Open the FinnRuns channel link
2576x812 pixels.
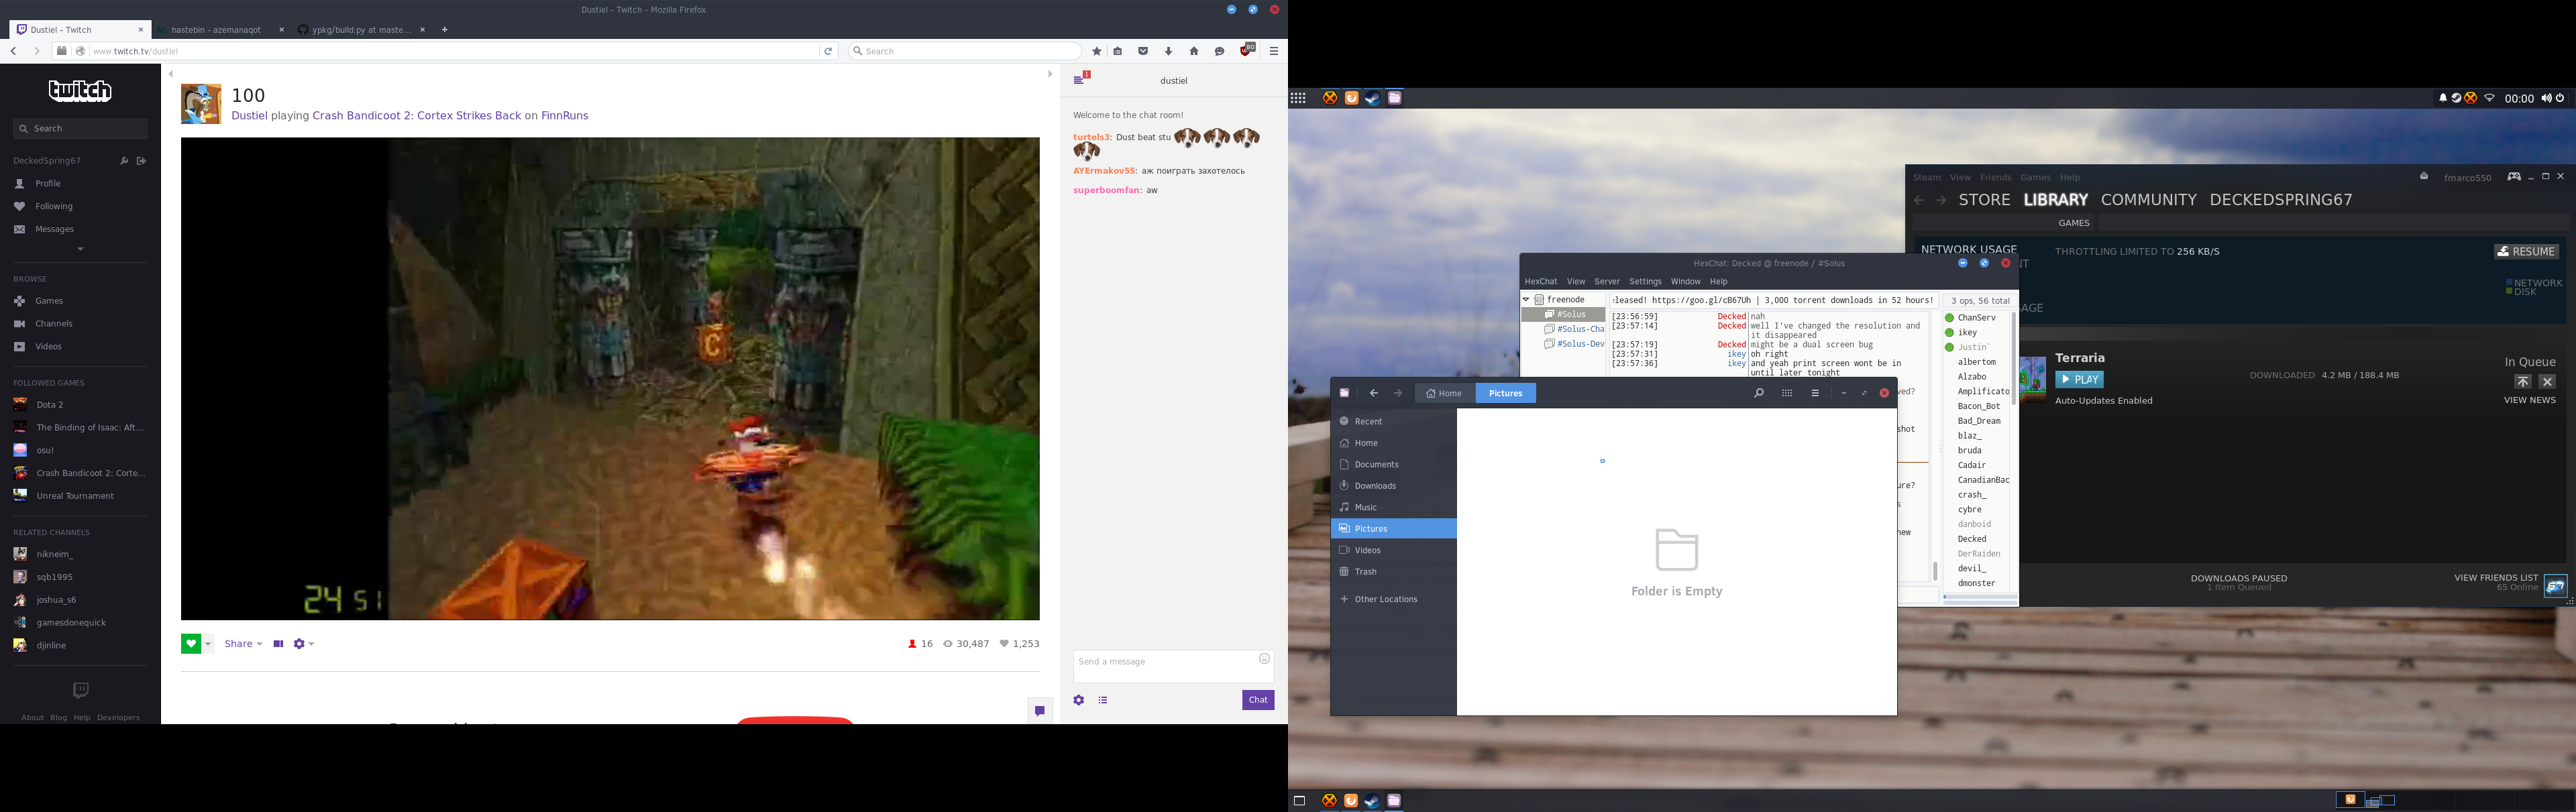564,116
